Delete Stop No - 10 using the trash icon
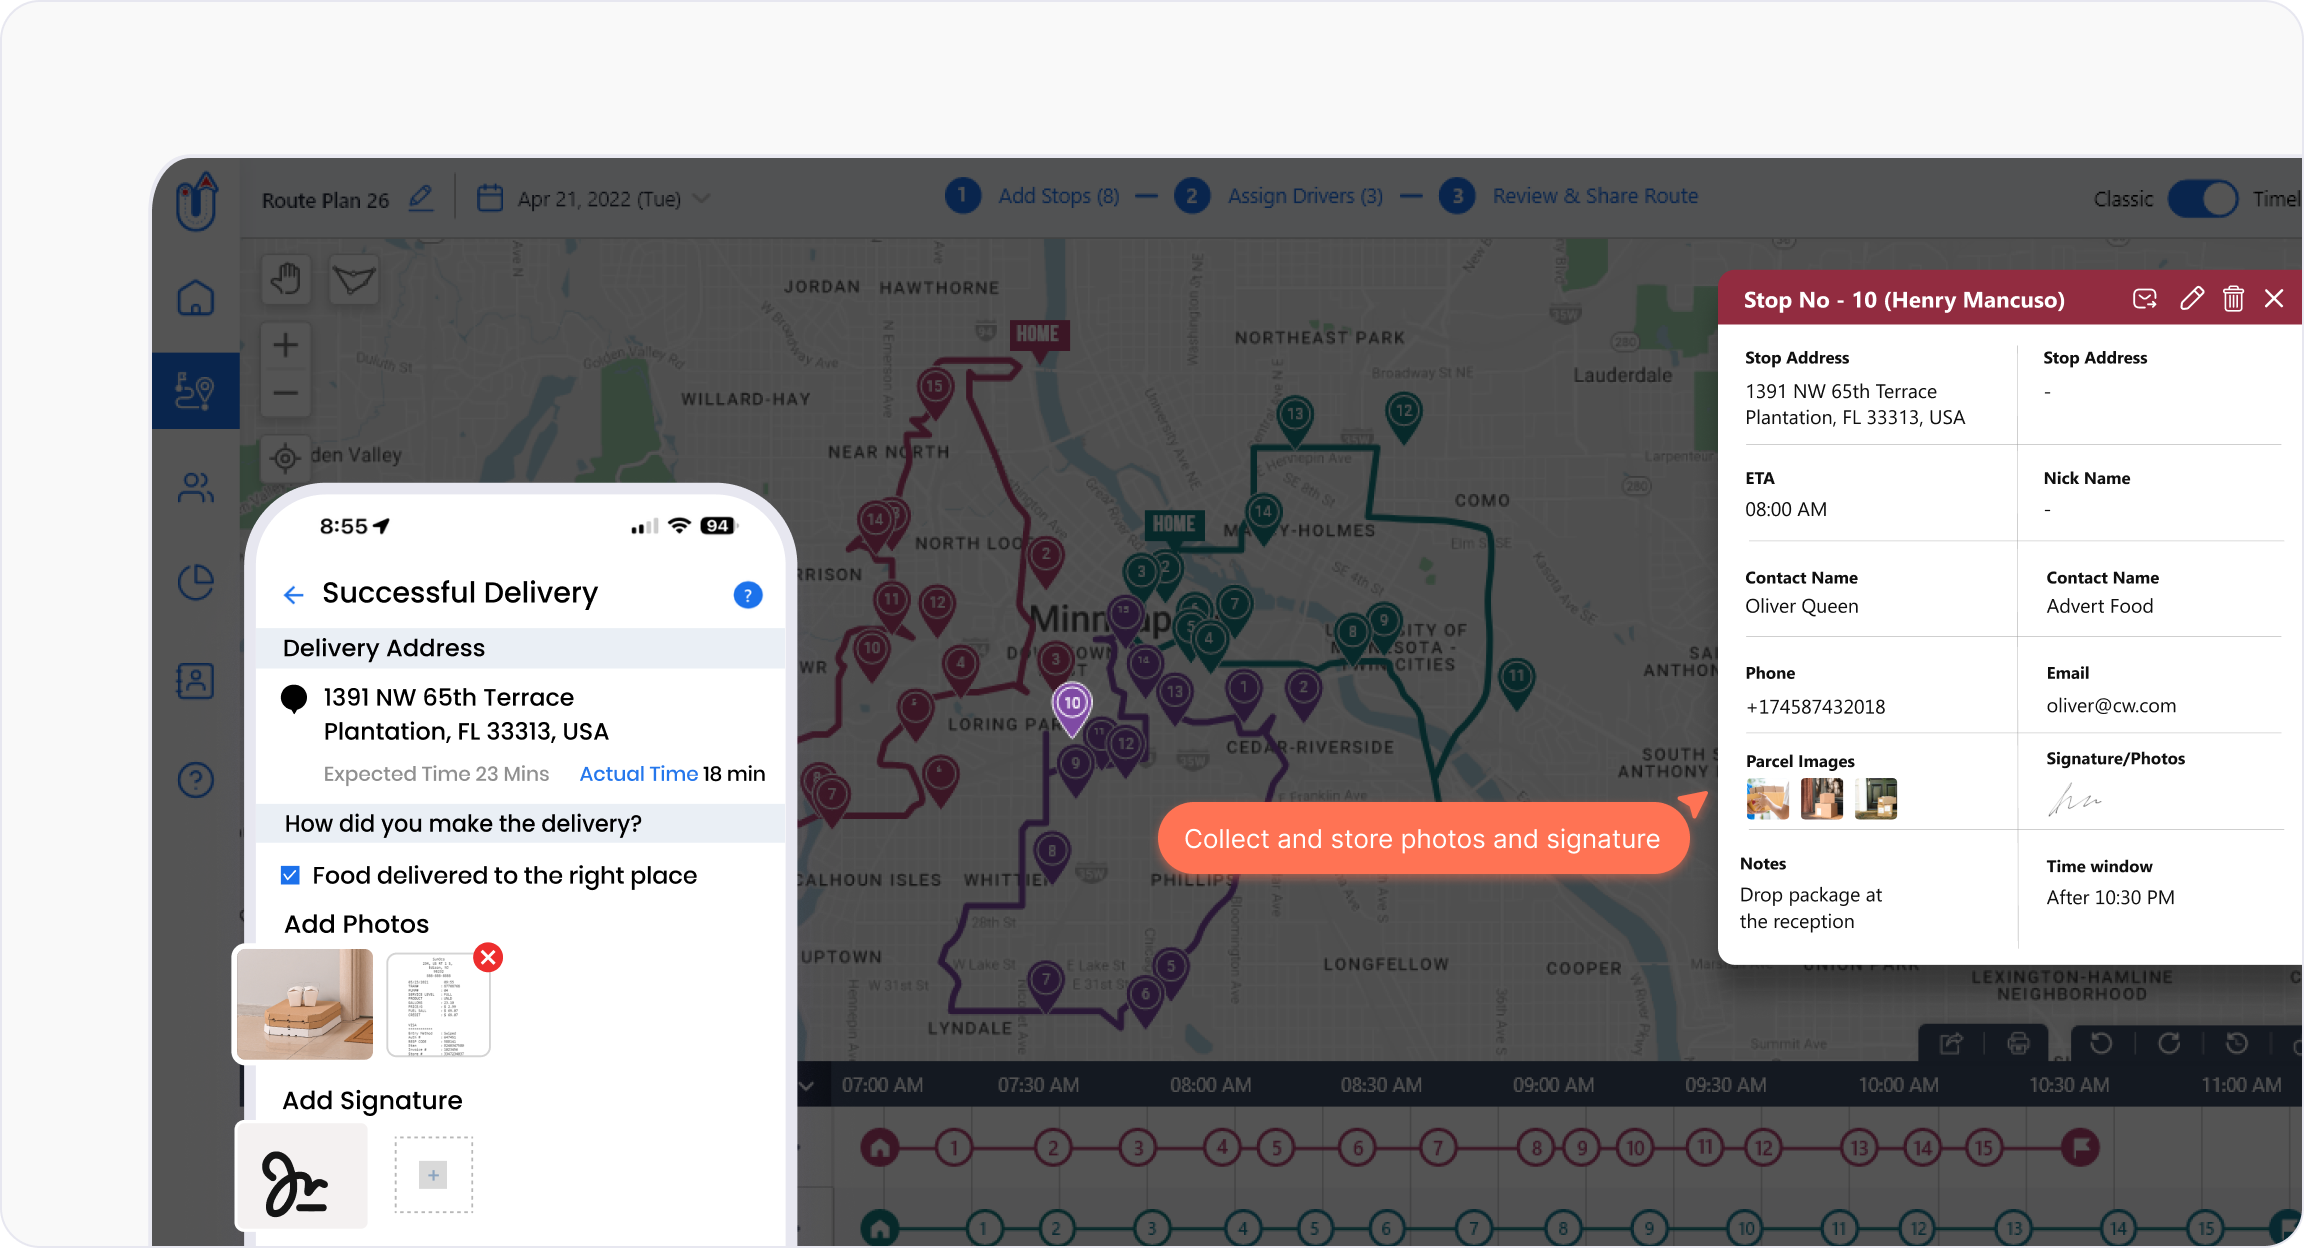Image resolution: width=2304 pixels, height=1248 pixels. tap(2234, 298)
